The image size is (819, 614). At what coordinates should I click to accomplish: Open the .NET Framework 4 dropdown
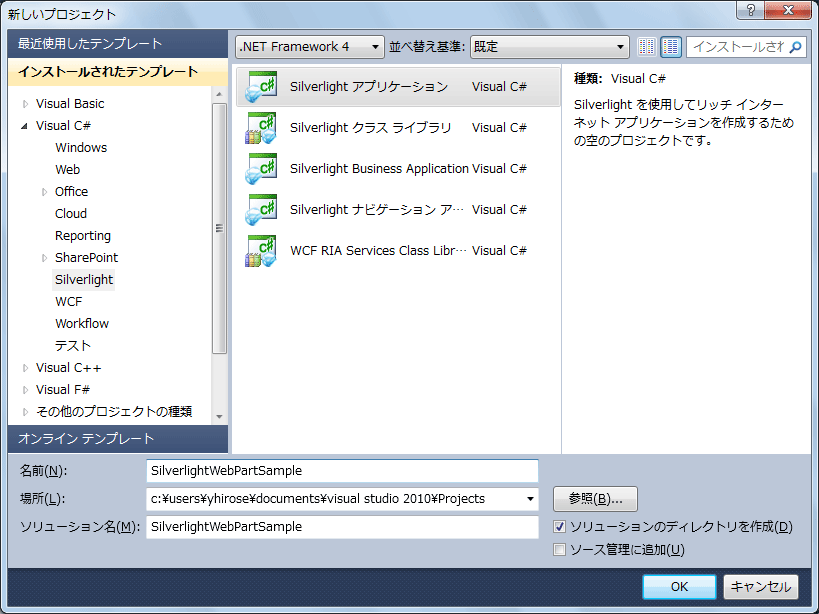[x=310, y=47]
